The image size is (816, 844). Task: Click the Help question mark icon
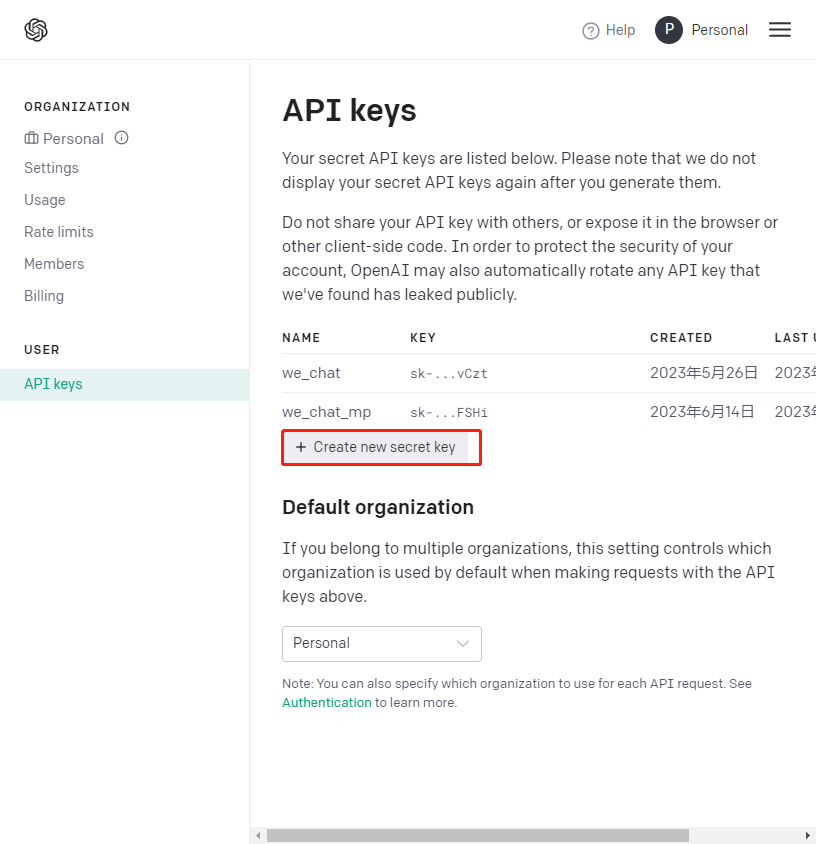click(x=591, y=31)
